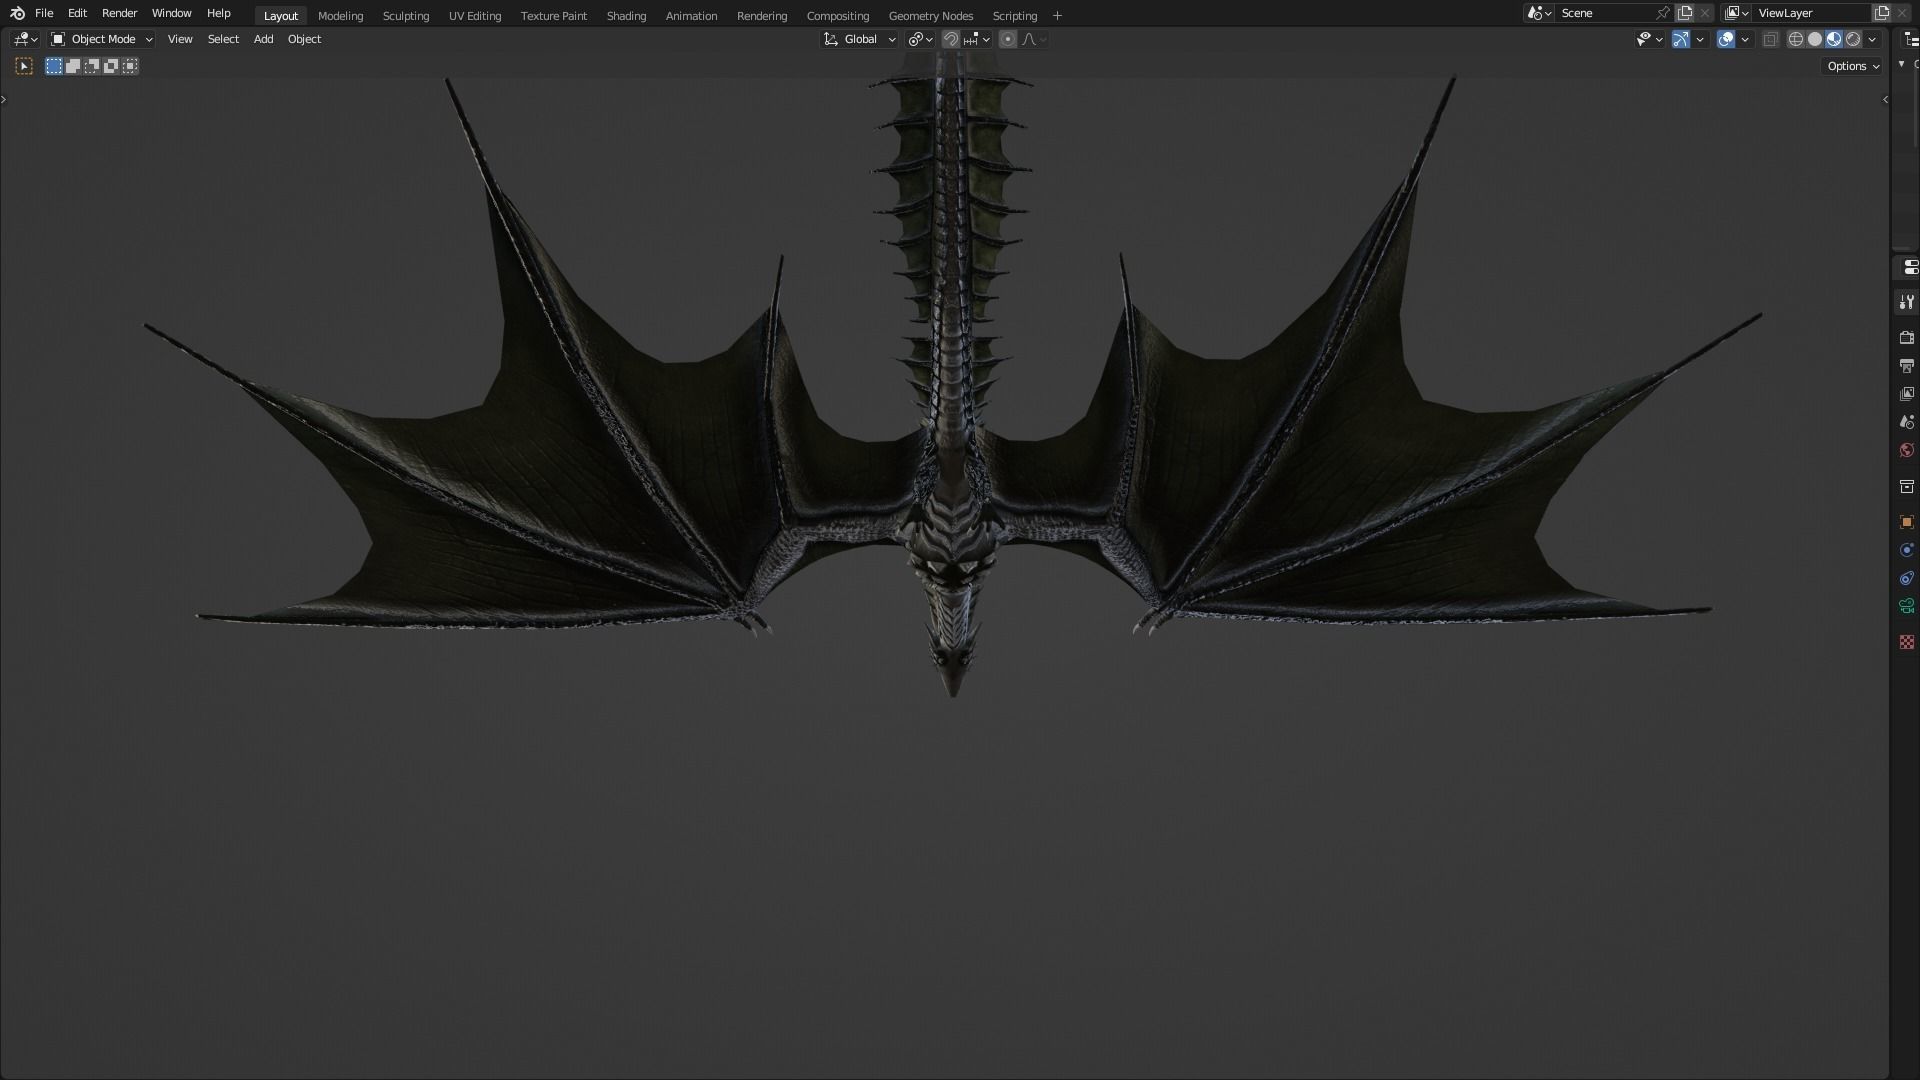The width and height of the screenshot is (1920, 1080).
Task: Click the Scene name field
Action: click(1604, 13)
